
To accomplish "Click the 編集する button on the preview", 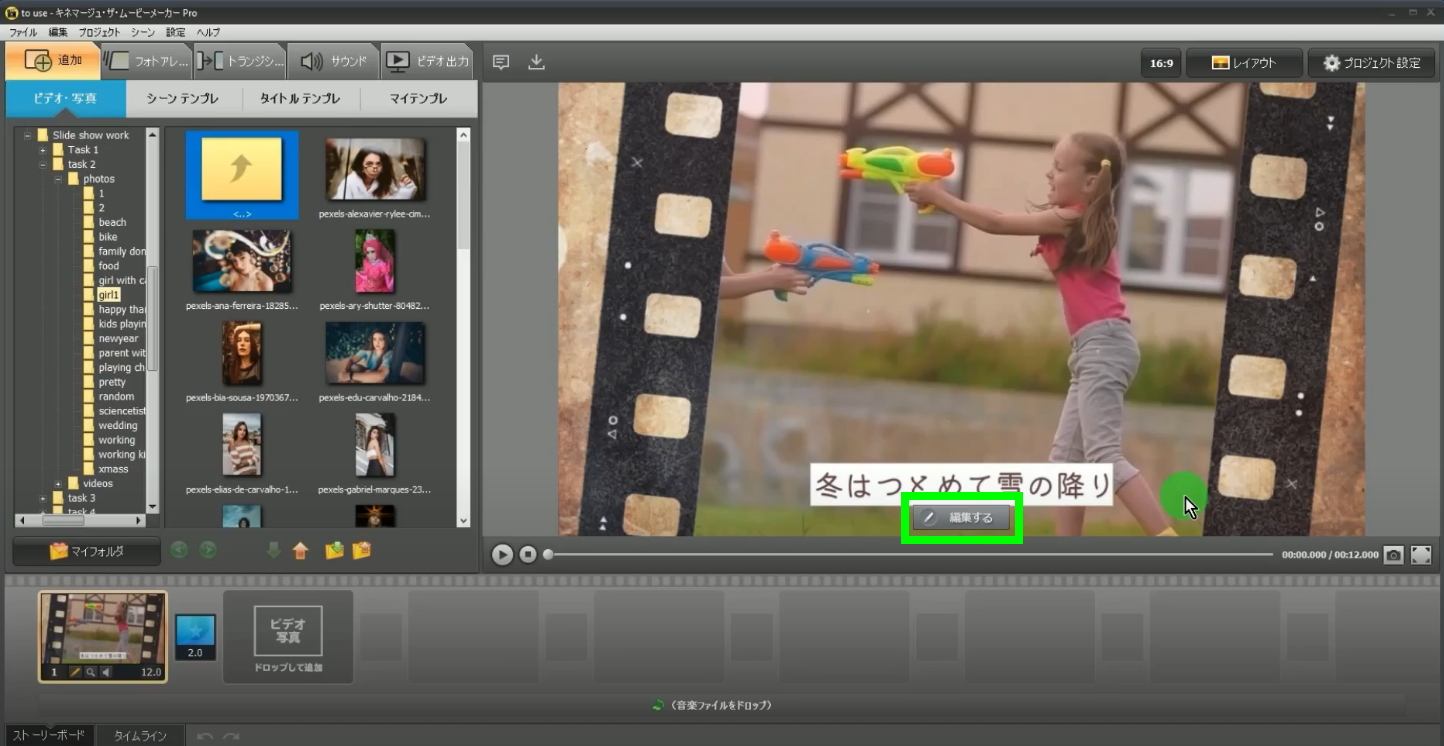I will [962, 518].
